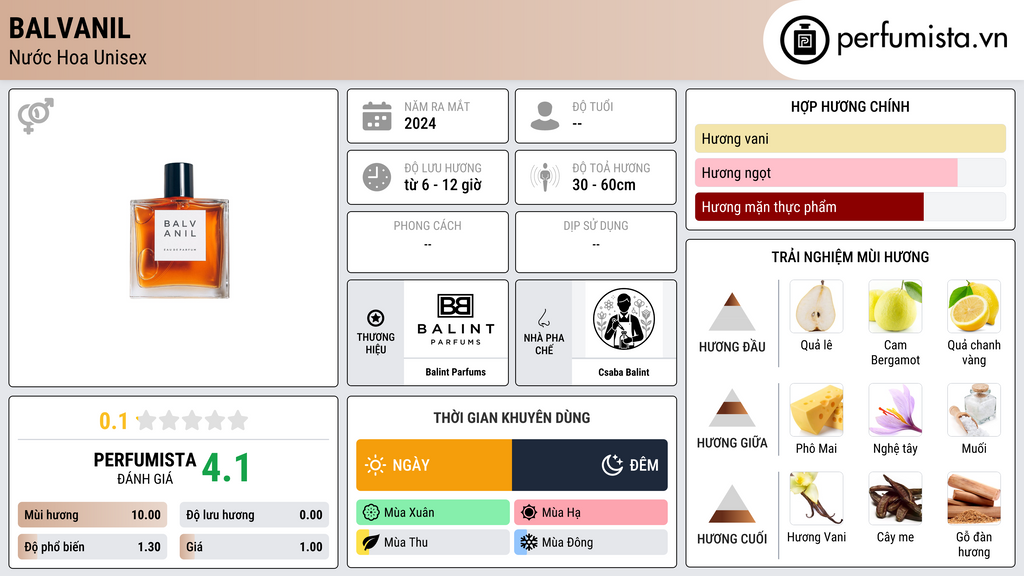This screenshot has height=576, width=1024.
Task: Open the Nghệ tây saffron image
Action: pos(895,410)
